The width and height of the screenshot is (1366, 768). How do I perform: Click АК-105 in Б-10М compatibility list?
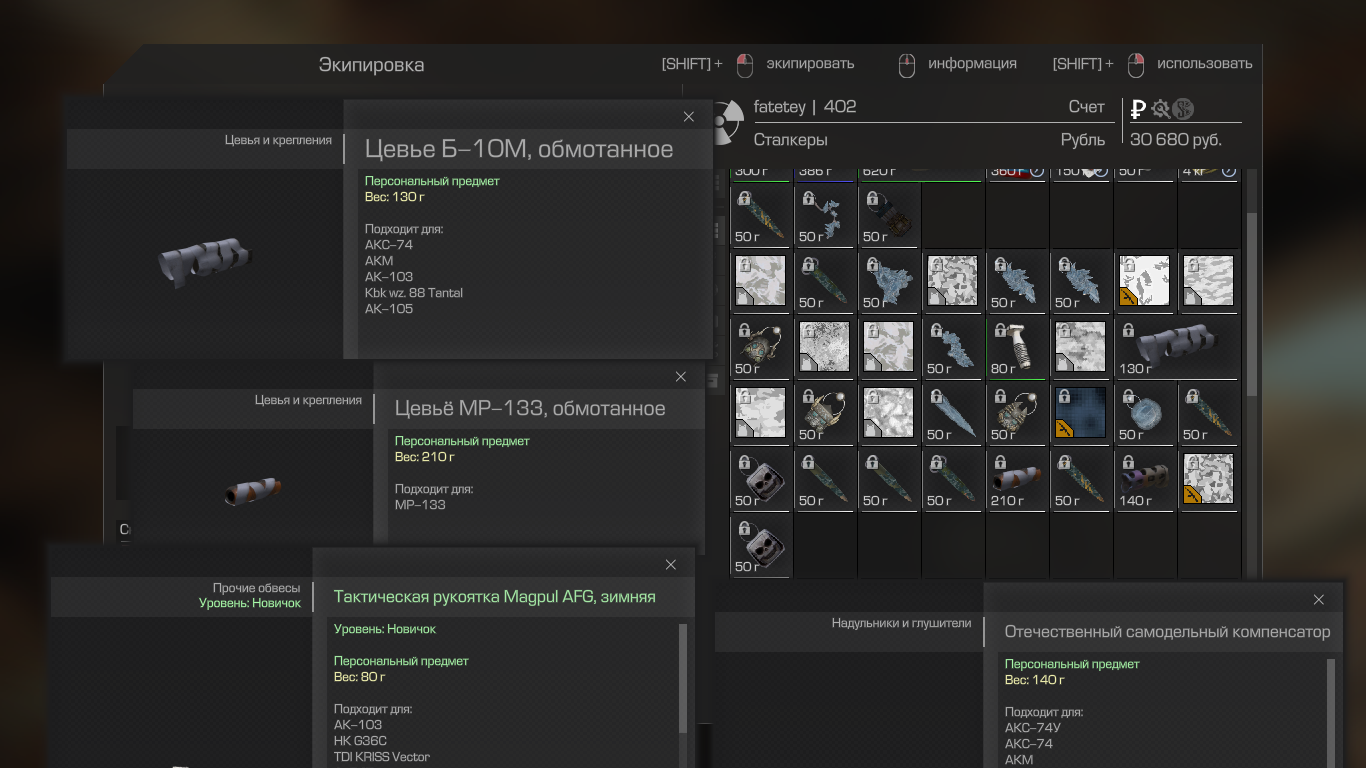[x=389, y=309]
